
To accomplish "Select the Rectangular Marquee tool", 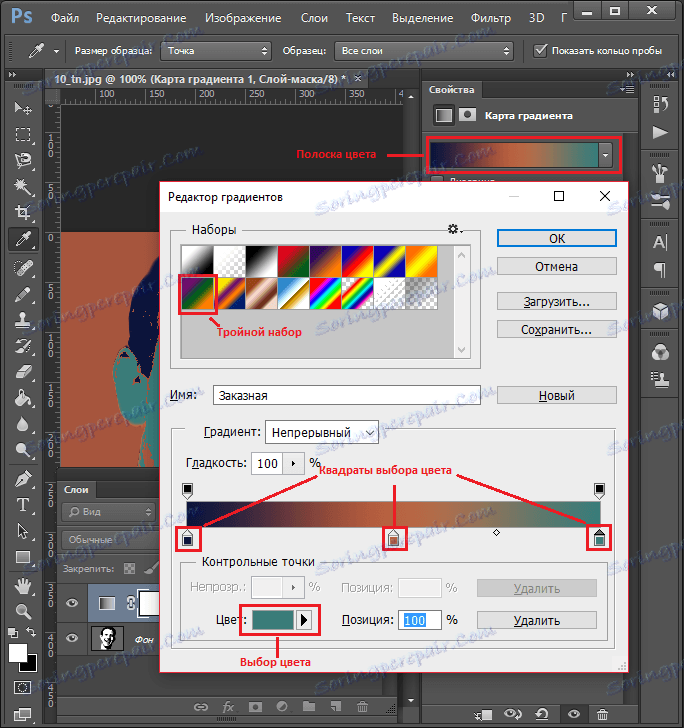I will click(23, 135).
